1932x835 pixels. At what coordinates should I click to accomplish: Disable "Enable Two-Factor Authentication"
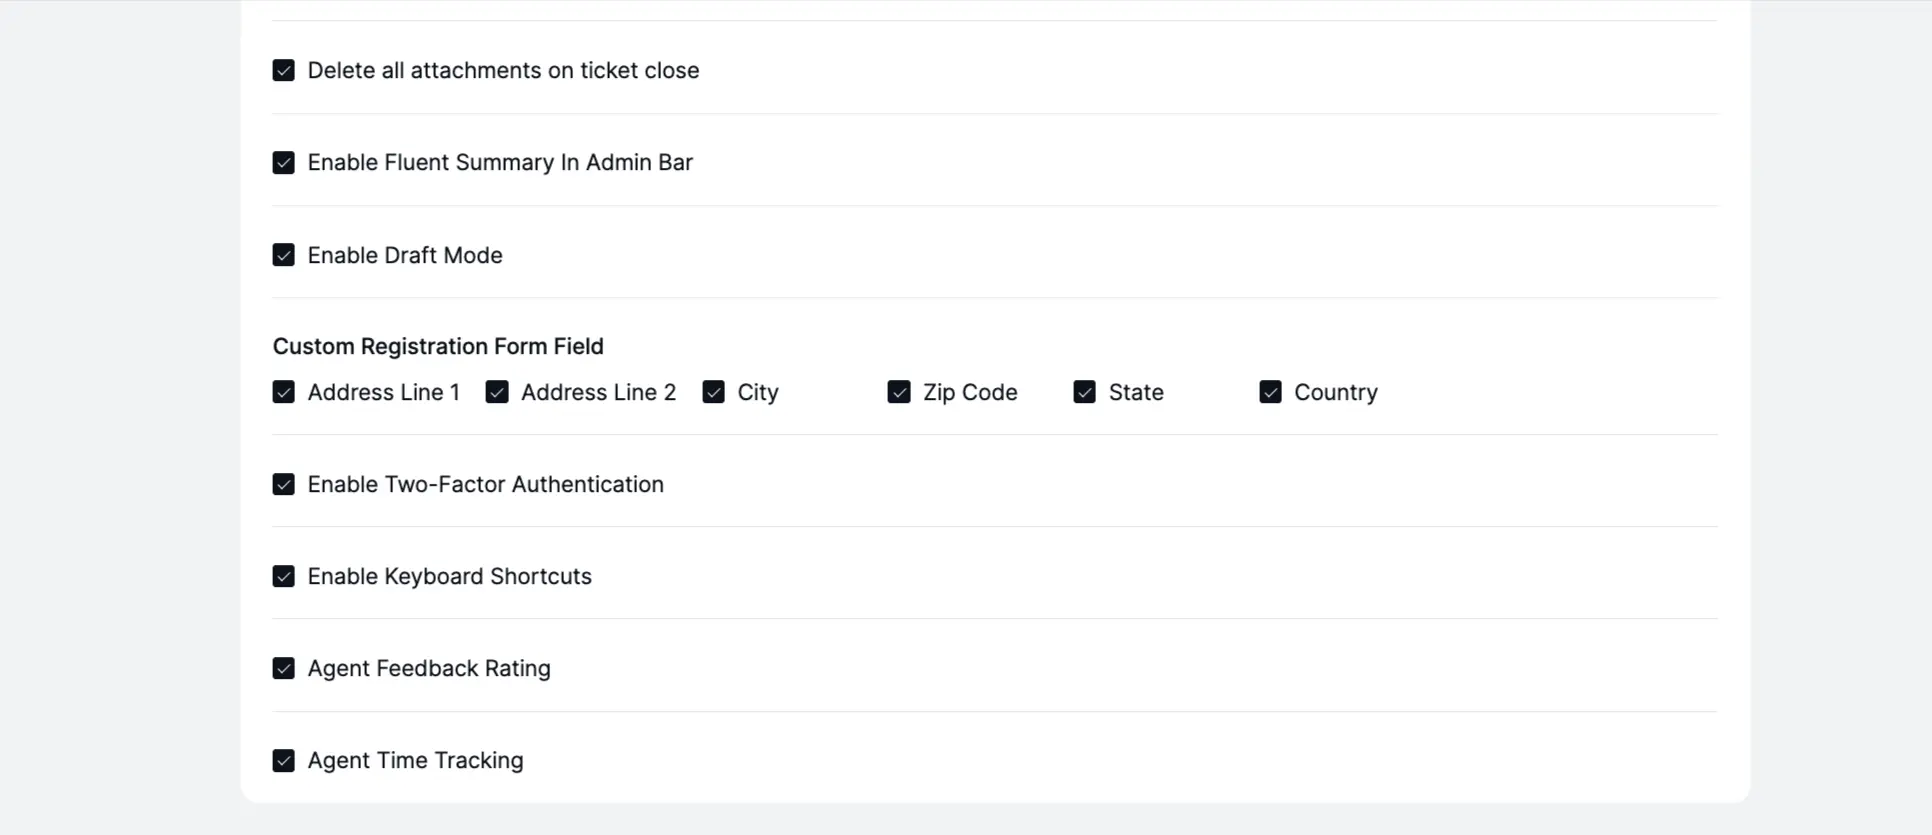coord(284,484)
